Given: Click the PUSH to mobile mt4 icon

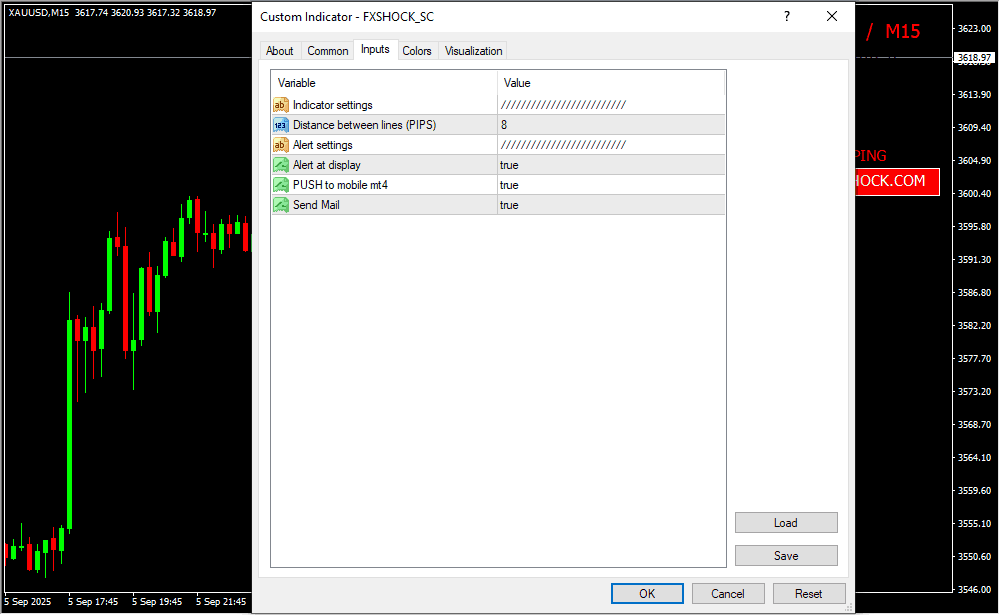Looking at the screenshot, I should point(280,185).
